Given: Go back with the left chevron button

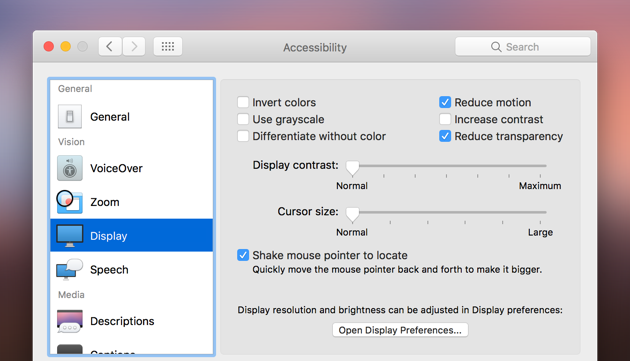Looking at the screenshot, I should click(110, 47).
